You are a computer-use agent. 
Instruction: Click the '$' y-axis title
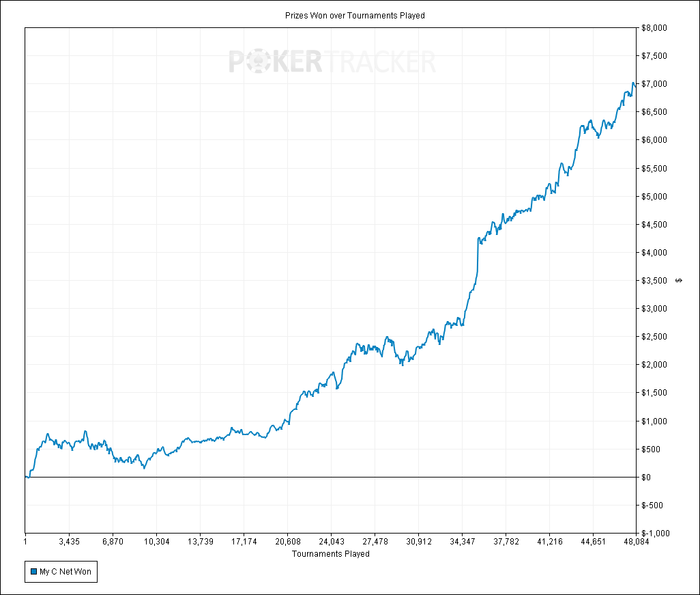click(x=679, y=280)
